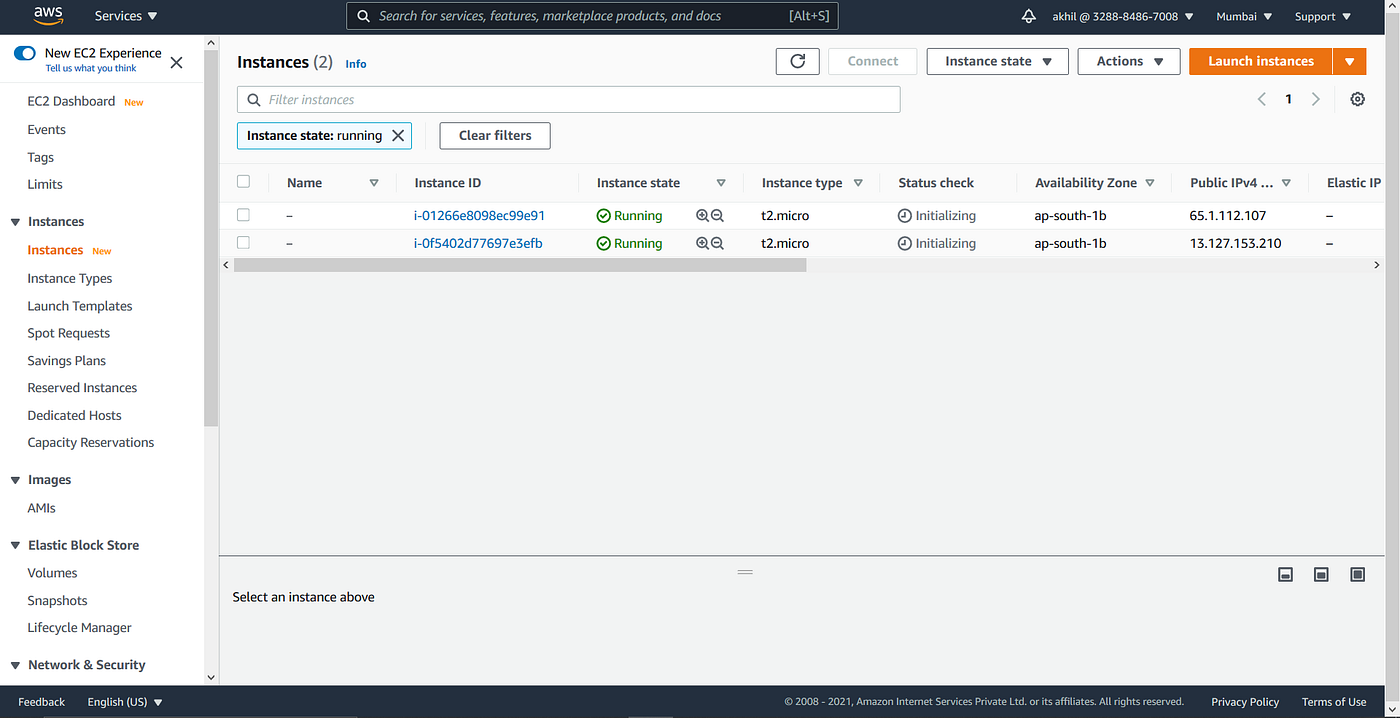Zoom out icon for instance i-0f5402d77697e3efb
Image resolution: width=1400 pixels, height=718 pixels.
pyautogui.click(x=717, y=243)
